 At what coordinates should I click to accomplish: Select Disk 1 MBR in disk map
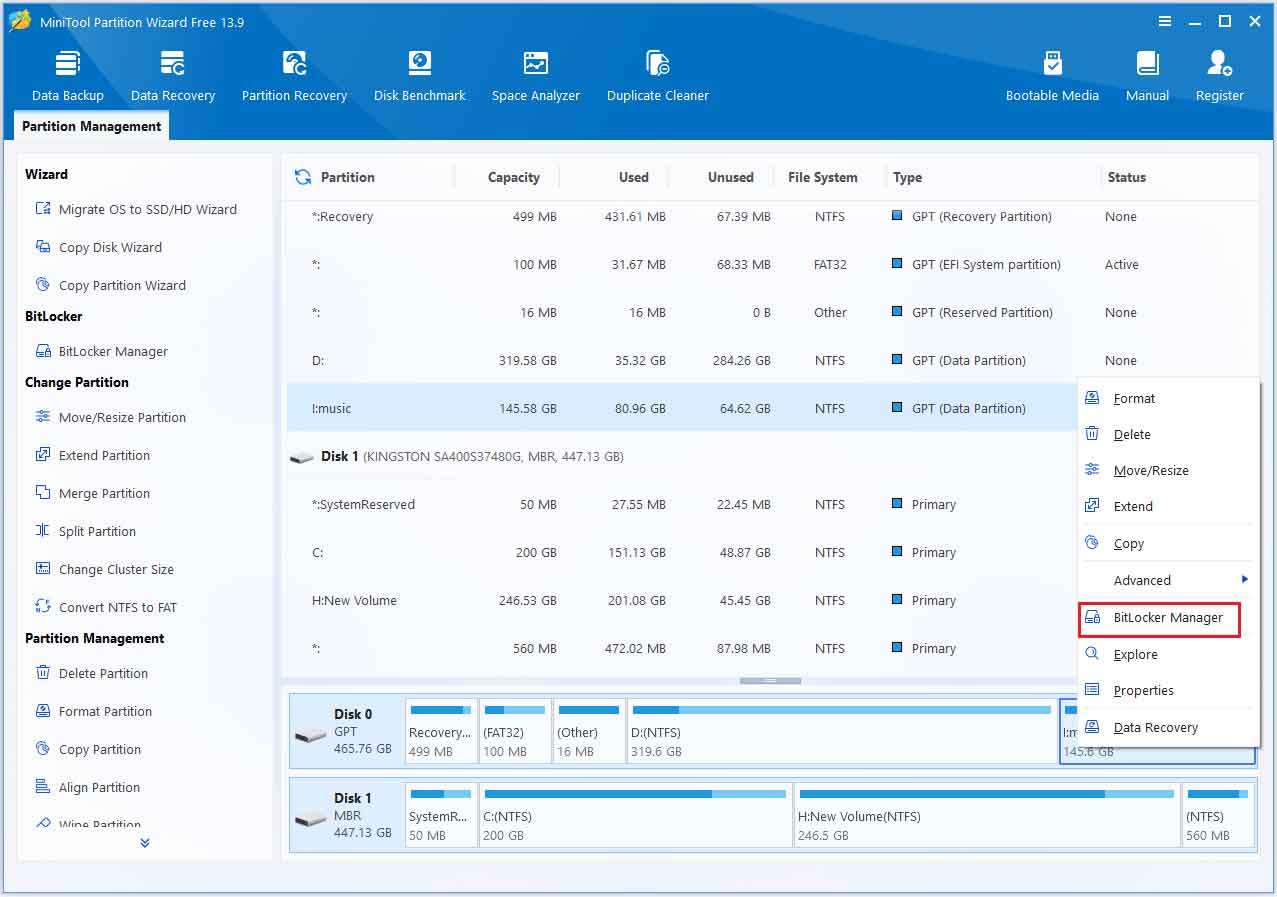coord(346,815)
